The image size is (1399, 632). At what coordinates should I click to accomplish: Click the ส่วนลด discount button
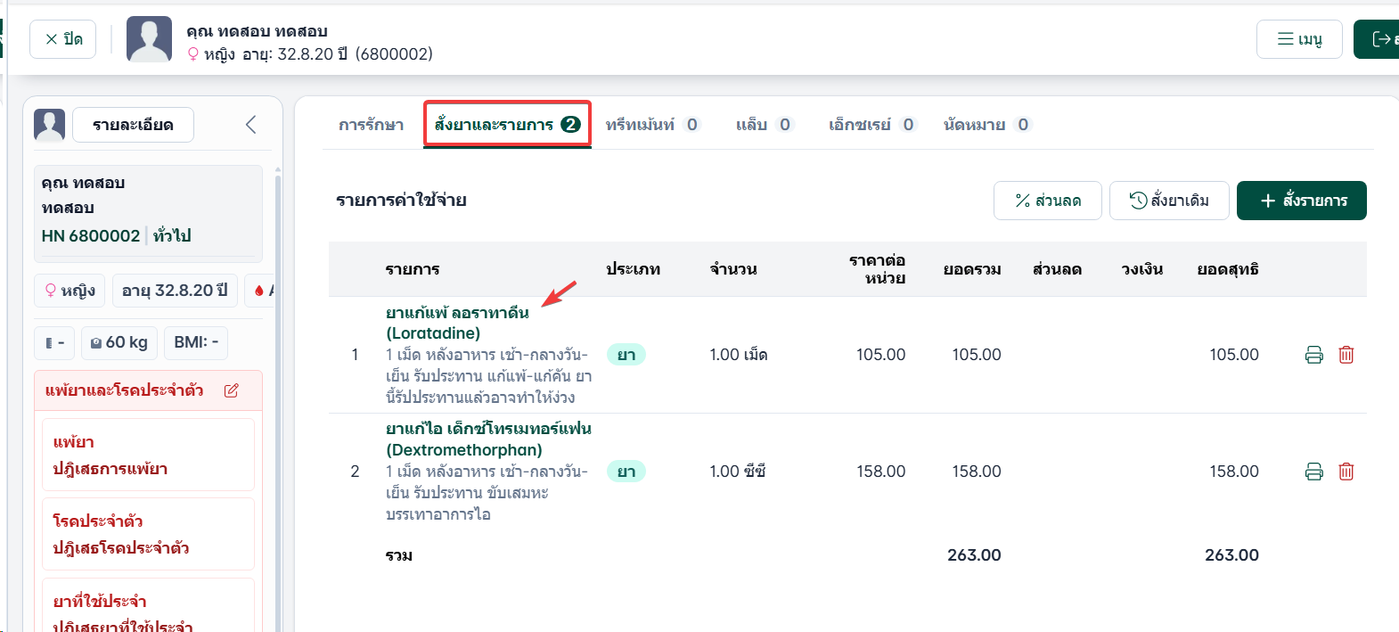(x=1047, y=200)
